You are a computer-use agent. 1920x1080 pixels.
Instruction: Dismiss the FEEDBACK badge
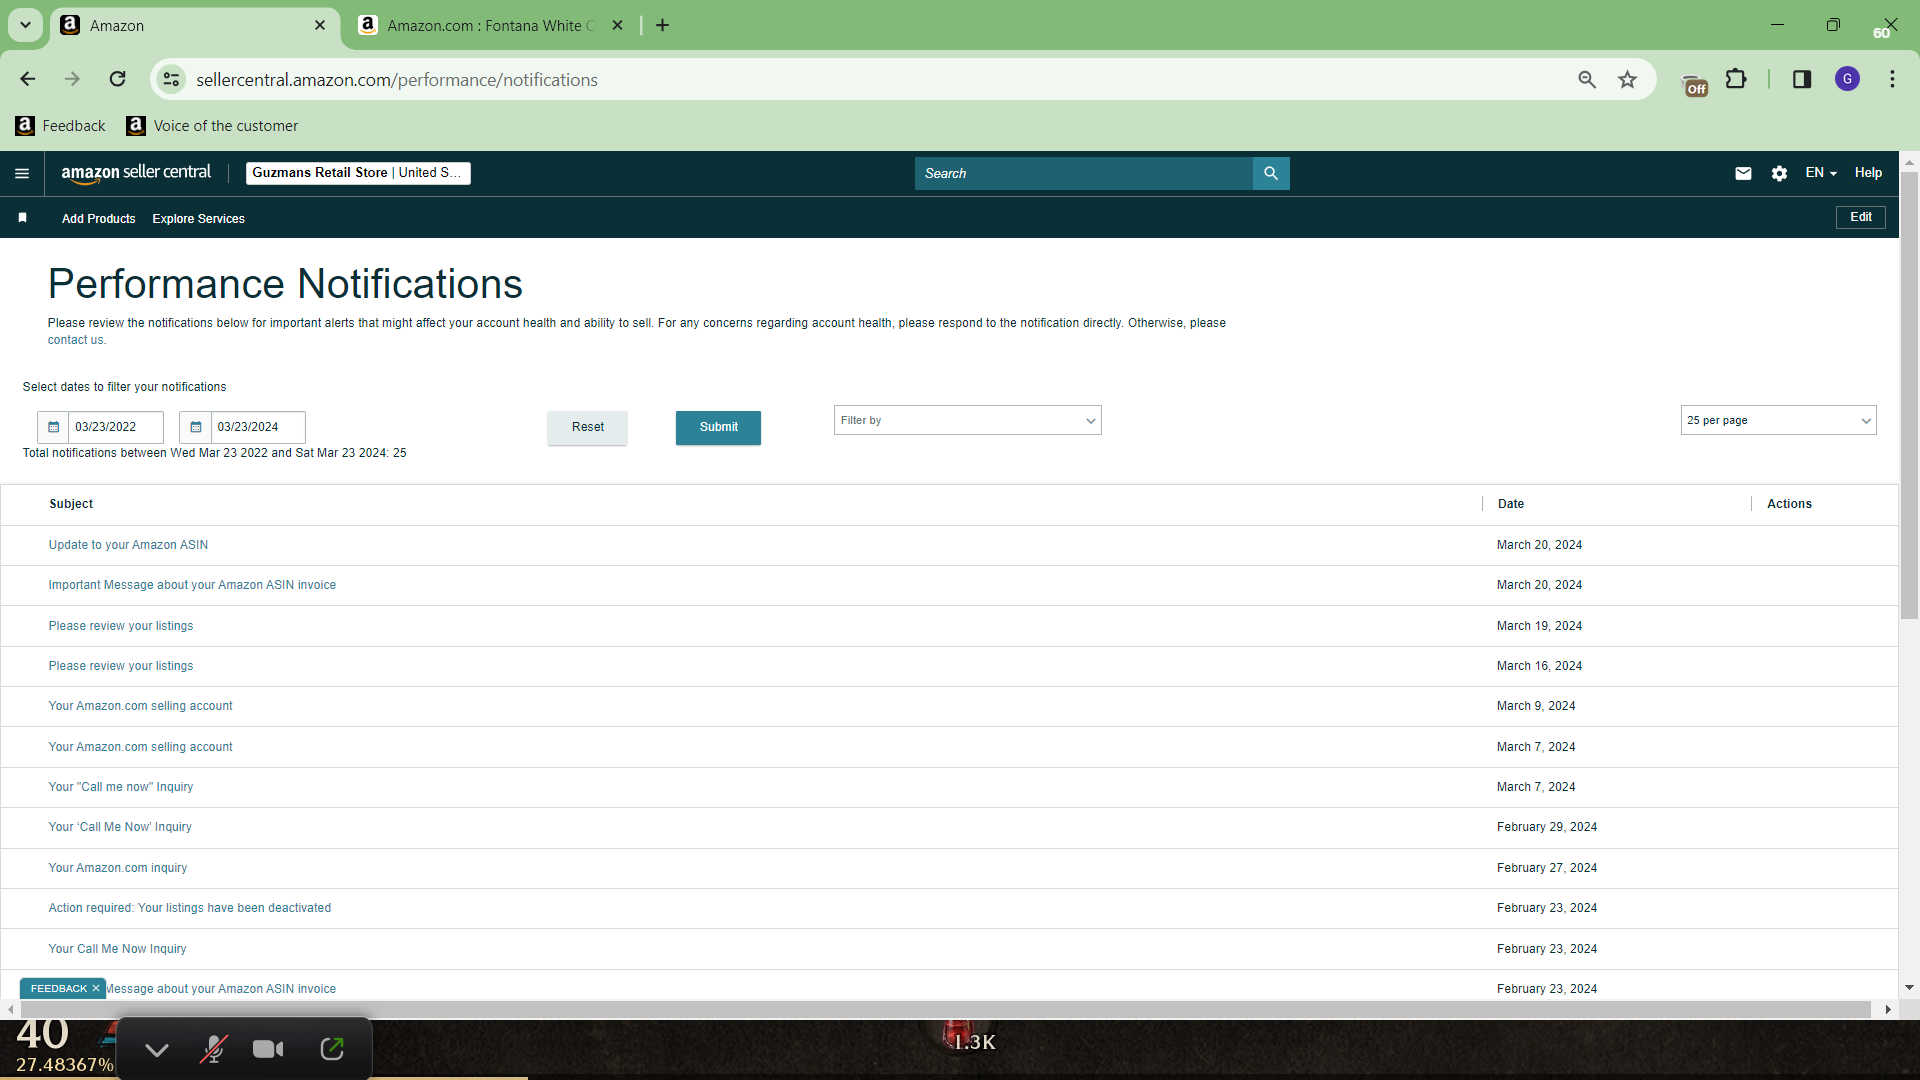coord(96,989)
